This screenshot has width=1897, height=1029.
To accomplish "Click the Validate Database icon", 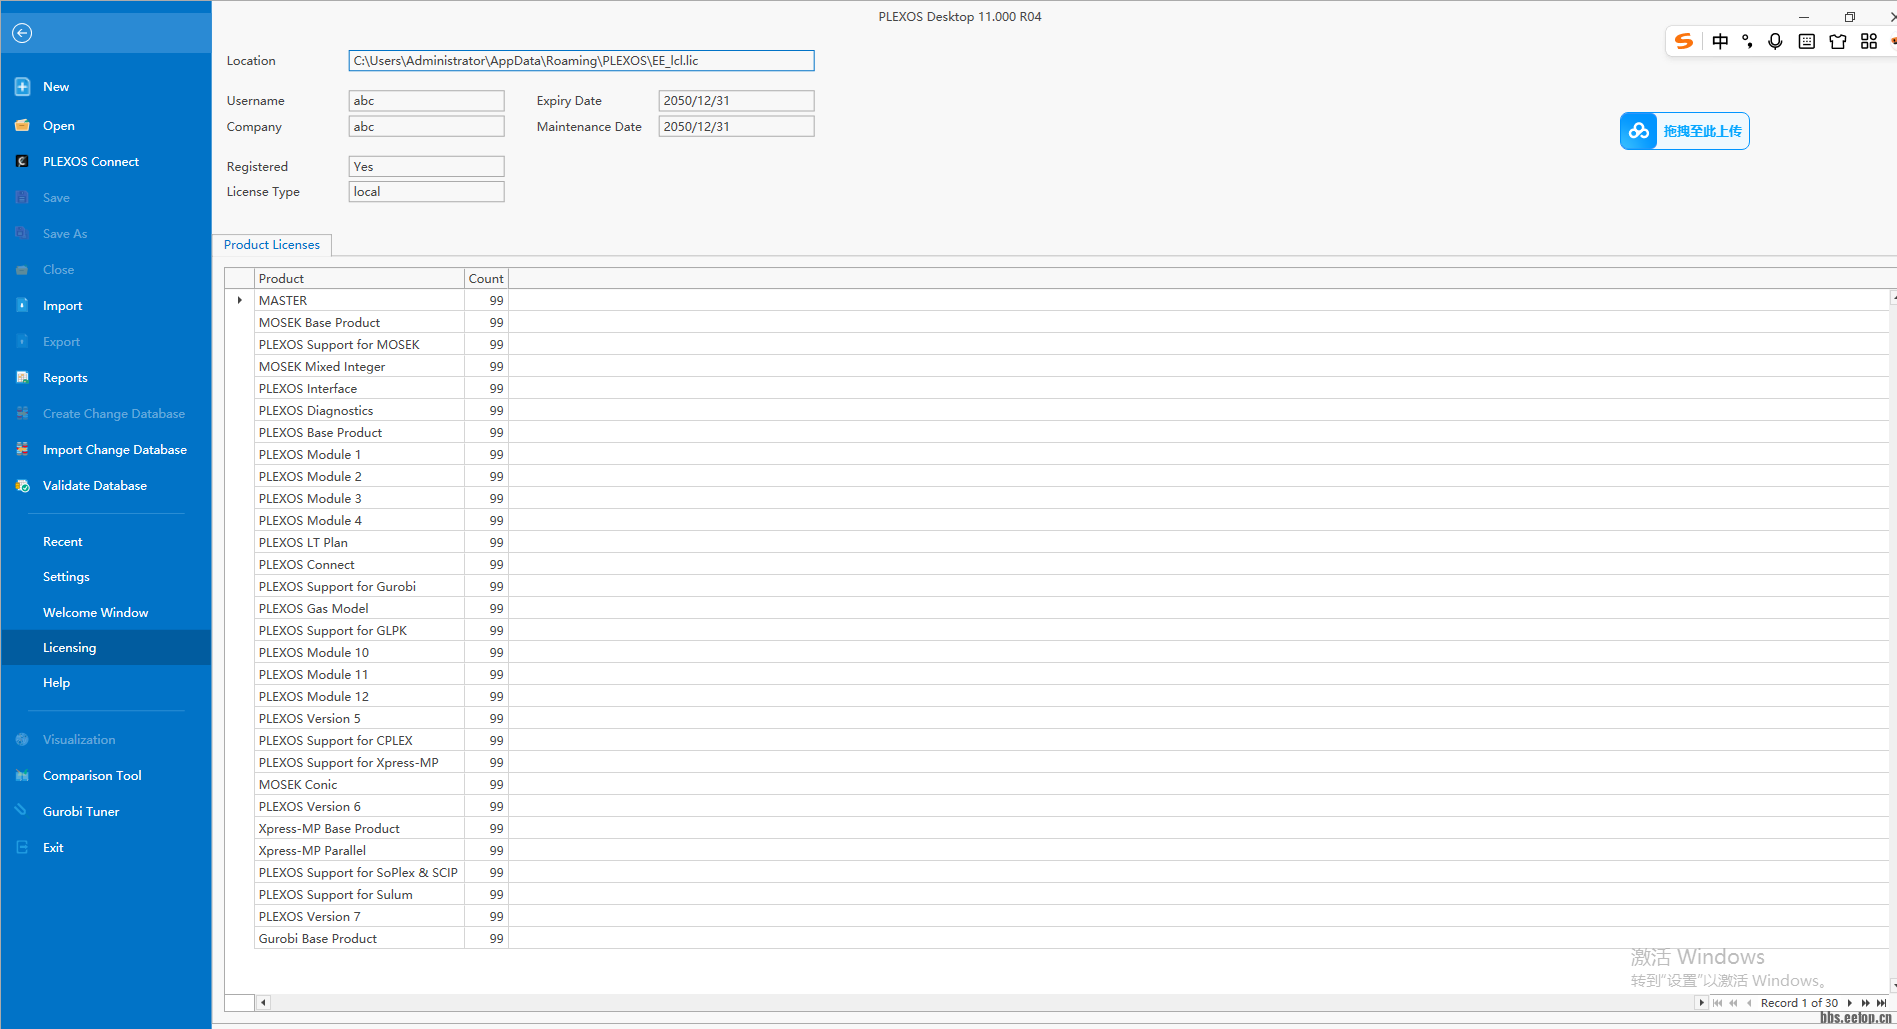I will pyautogui.click(x=22, y=486).
